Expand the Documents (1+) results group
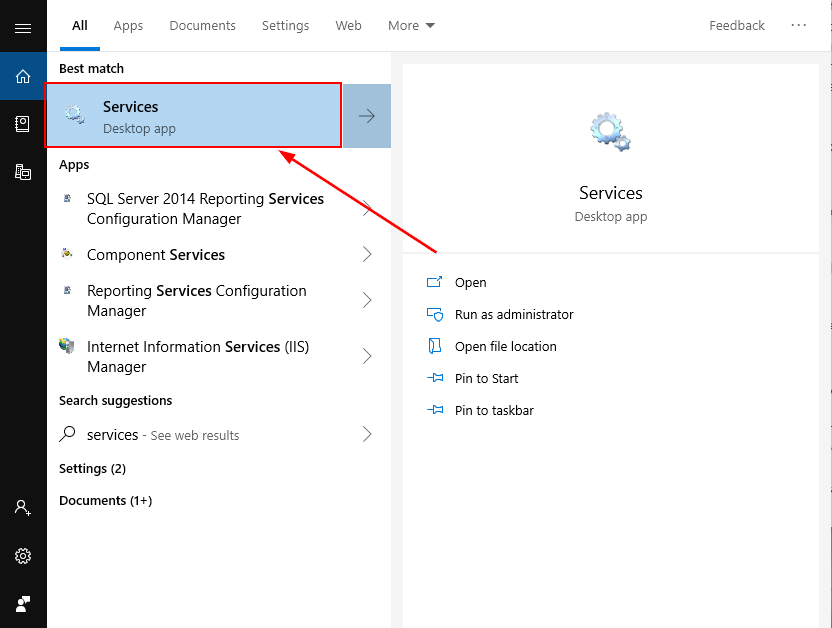This screenshot has height=628, width=832. click(106, 501)
